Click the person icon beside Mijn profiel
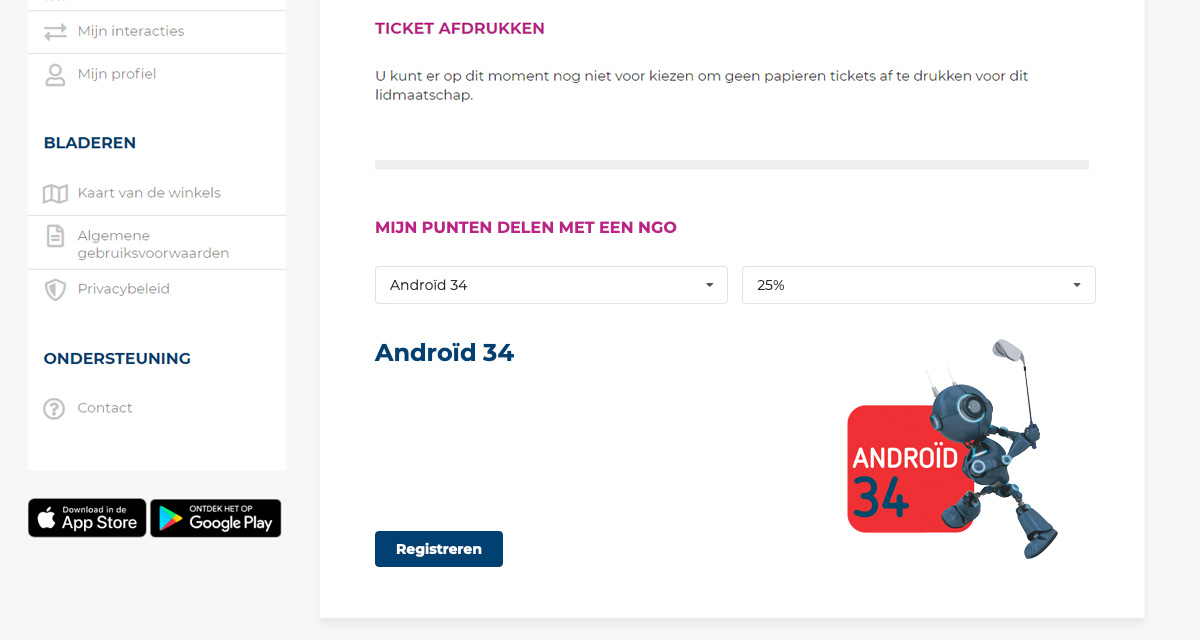1200x640 pixels. coord(55,75)
